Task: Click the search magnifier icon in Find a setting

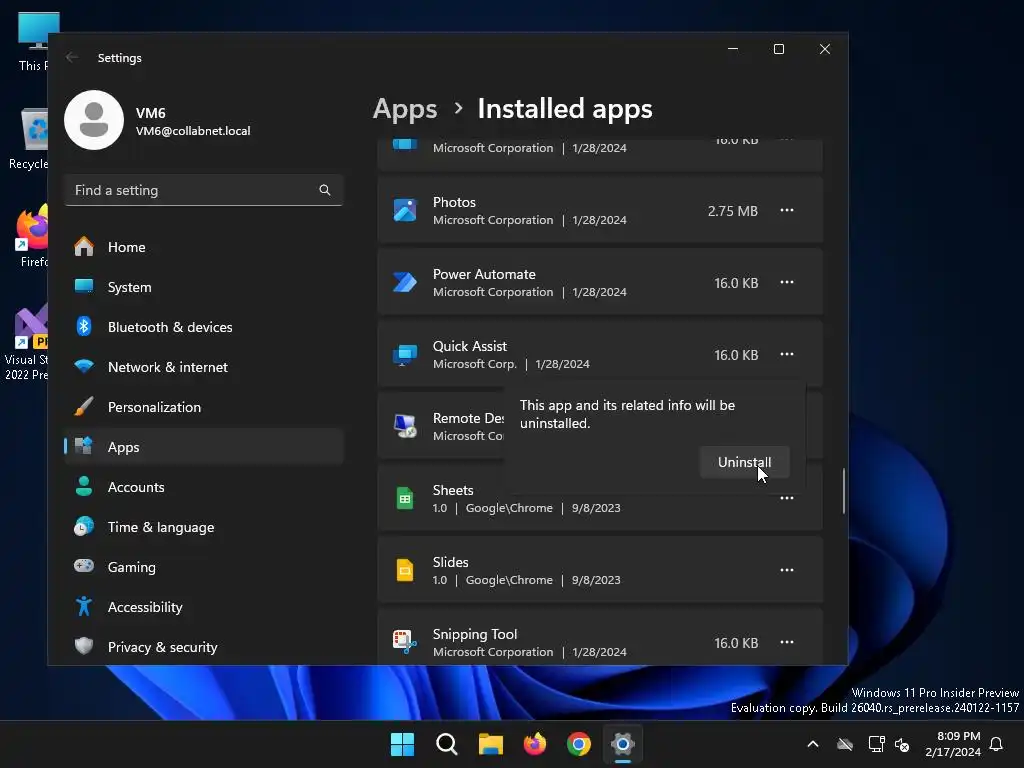Action: point(325,190)
